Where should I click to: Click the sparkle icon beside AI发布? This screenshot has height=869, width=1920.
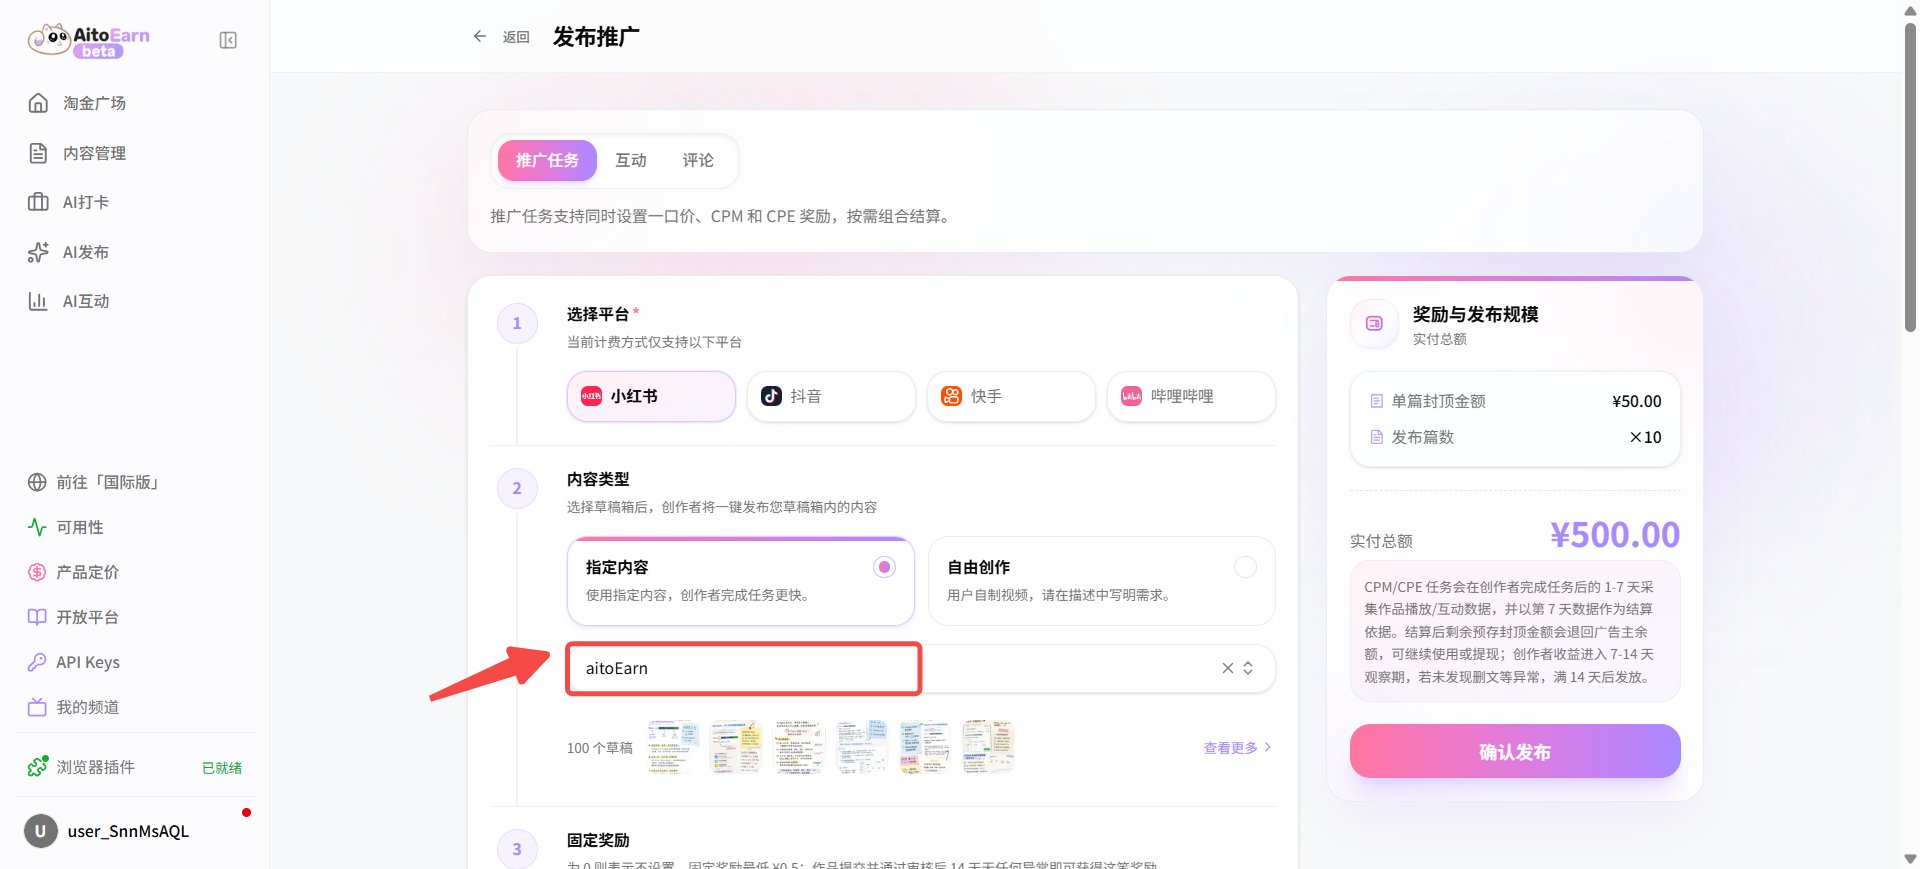click(x=38, y=252)
